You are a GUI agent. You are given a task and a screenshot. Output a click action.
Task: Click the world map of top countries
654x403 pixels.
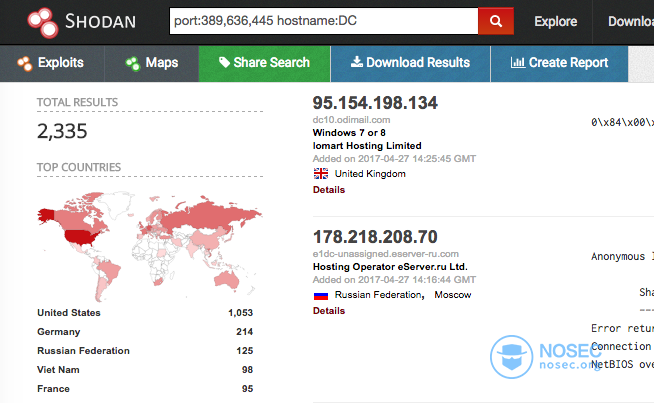coord(149,246)
